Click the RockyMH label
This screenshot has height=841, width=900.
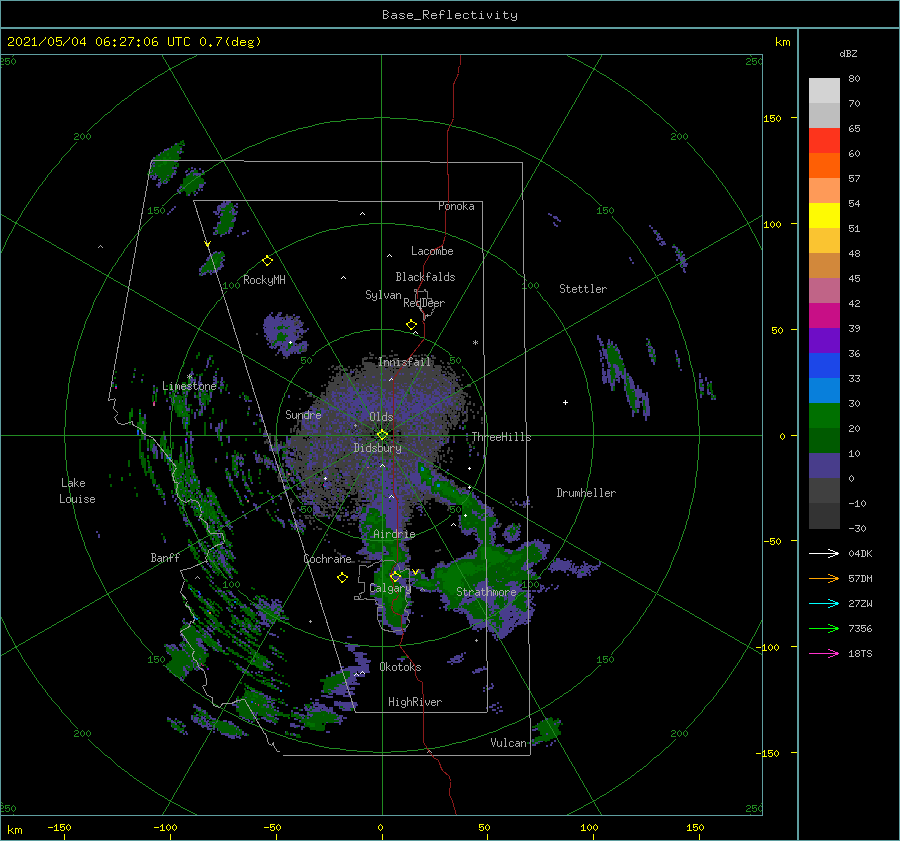point(264,280)
